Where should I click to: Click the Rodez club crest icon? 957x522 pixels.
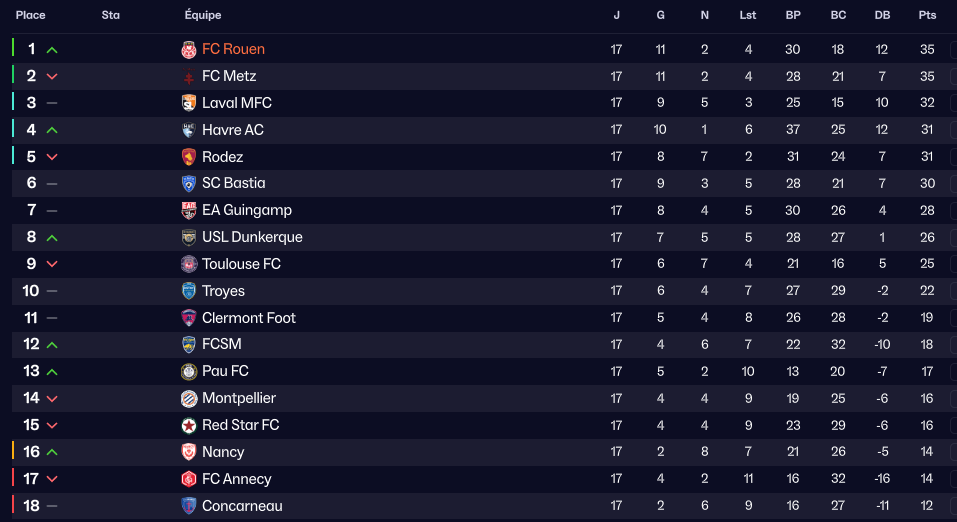pos(189,157)
